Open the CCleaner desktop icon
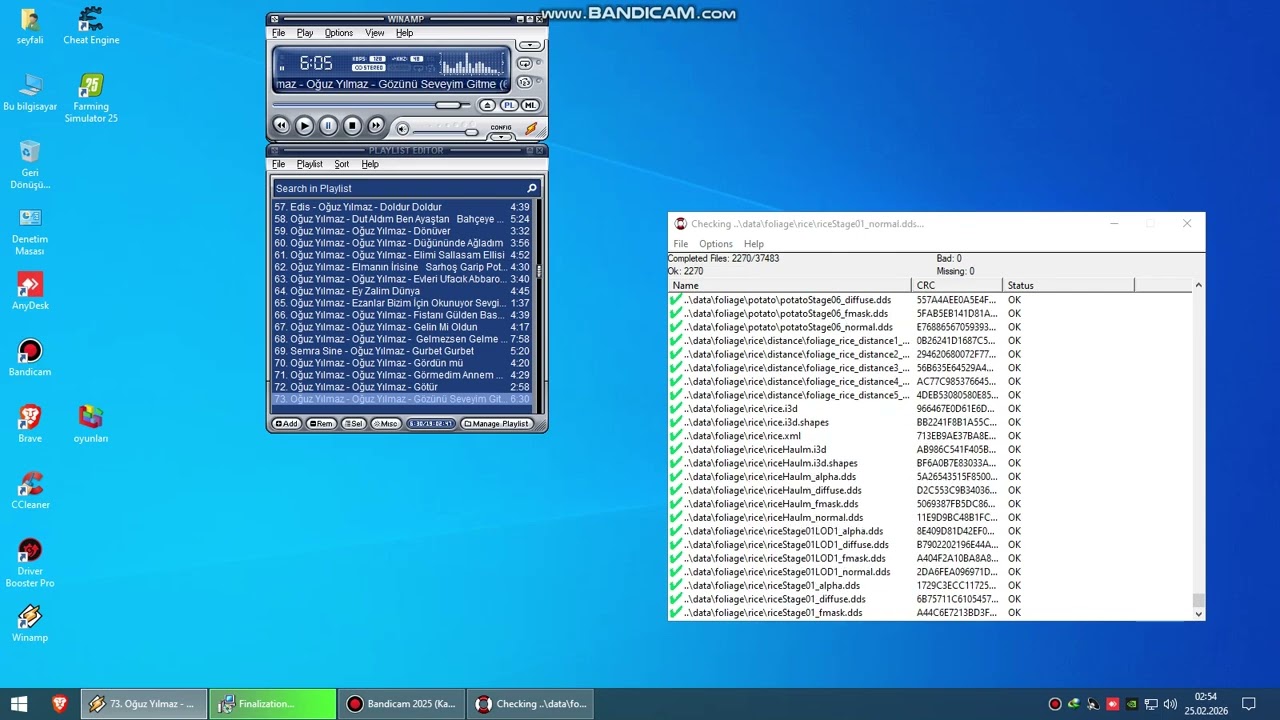This screenshot has width=1280, height=720. click(x=30, y=491)
